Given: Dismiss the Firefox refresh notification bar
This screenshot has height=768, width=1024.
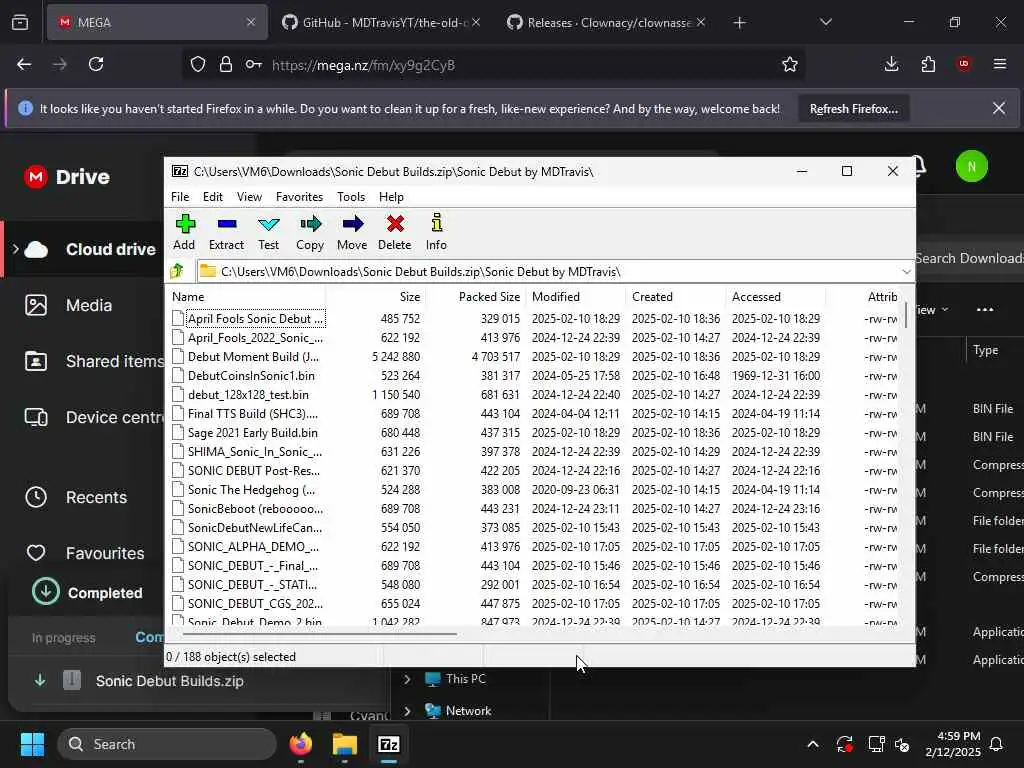Looking at the screenshot, I should point(999,108).
